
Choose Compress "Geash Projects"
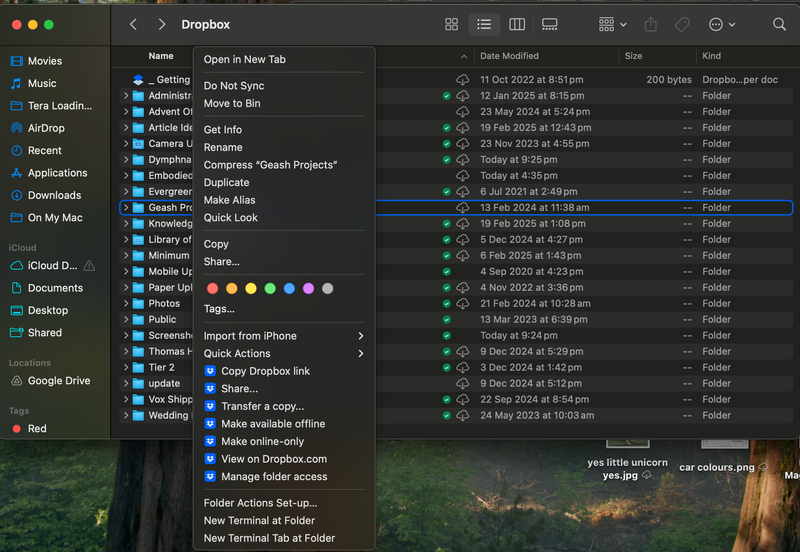[x=270, y=165]
